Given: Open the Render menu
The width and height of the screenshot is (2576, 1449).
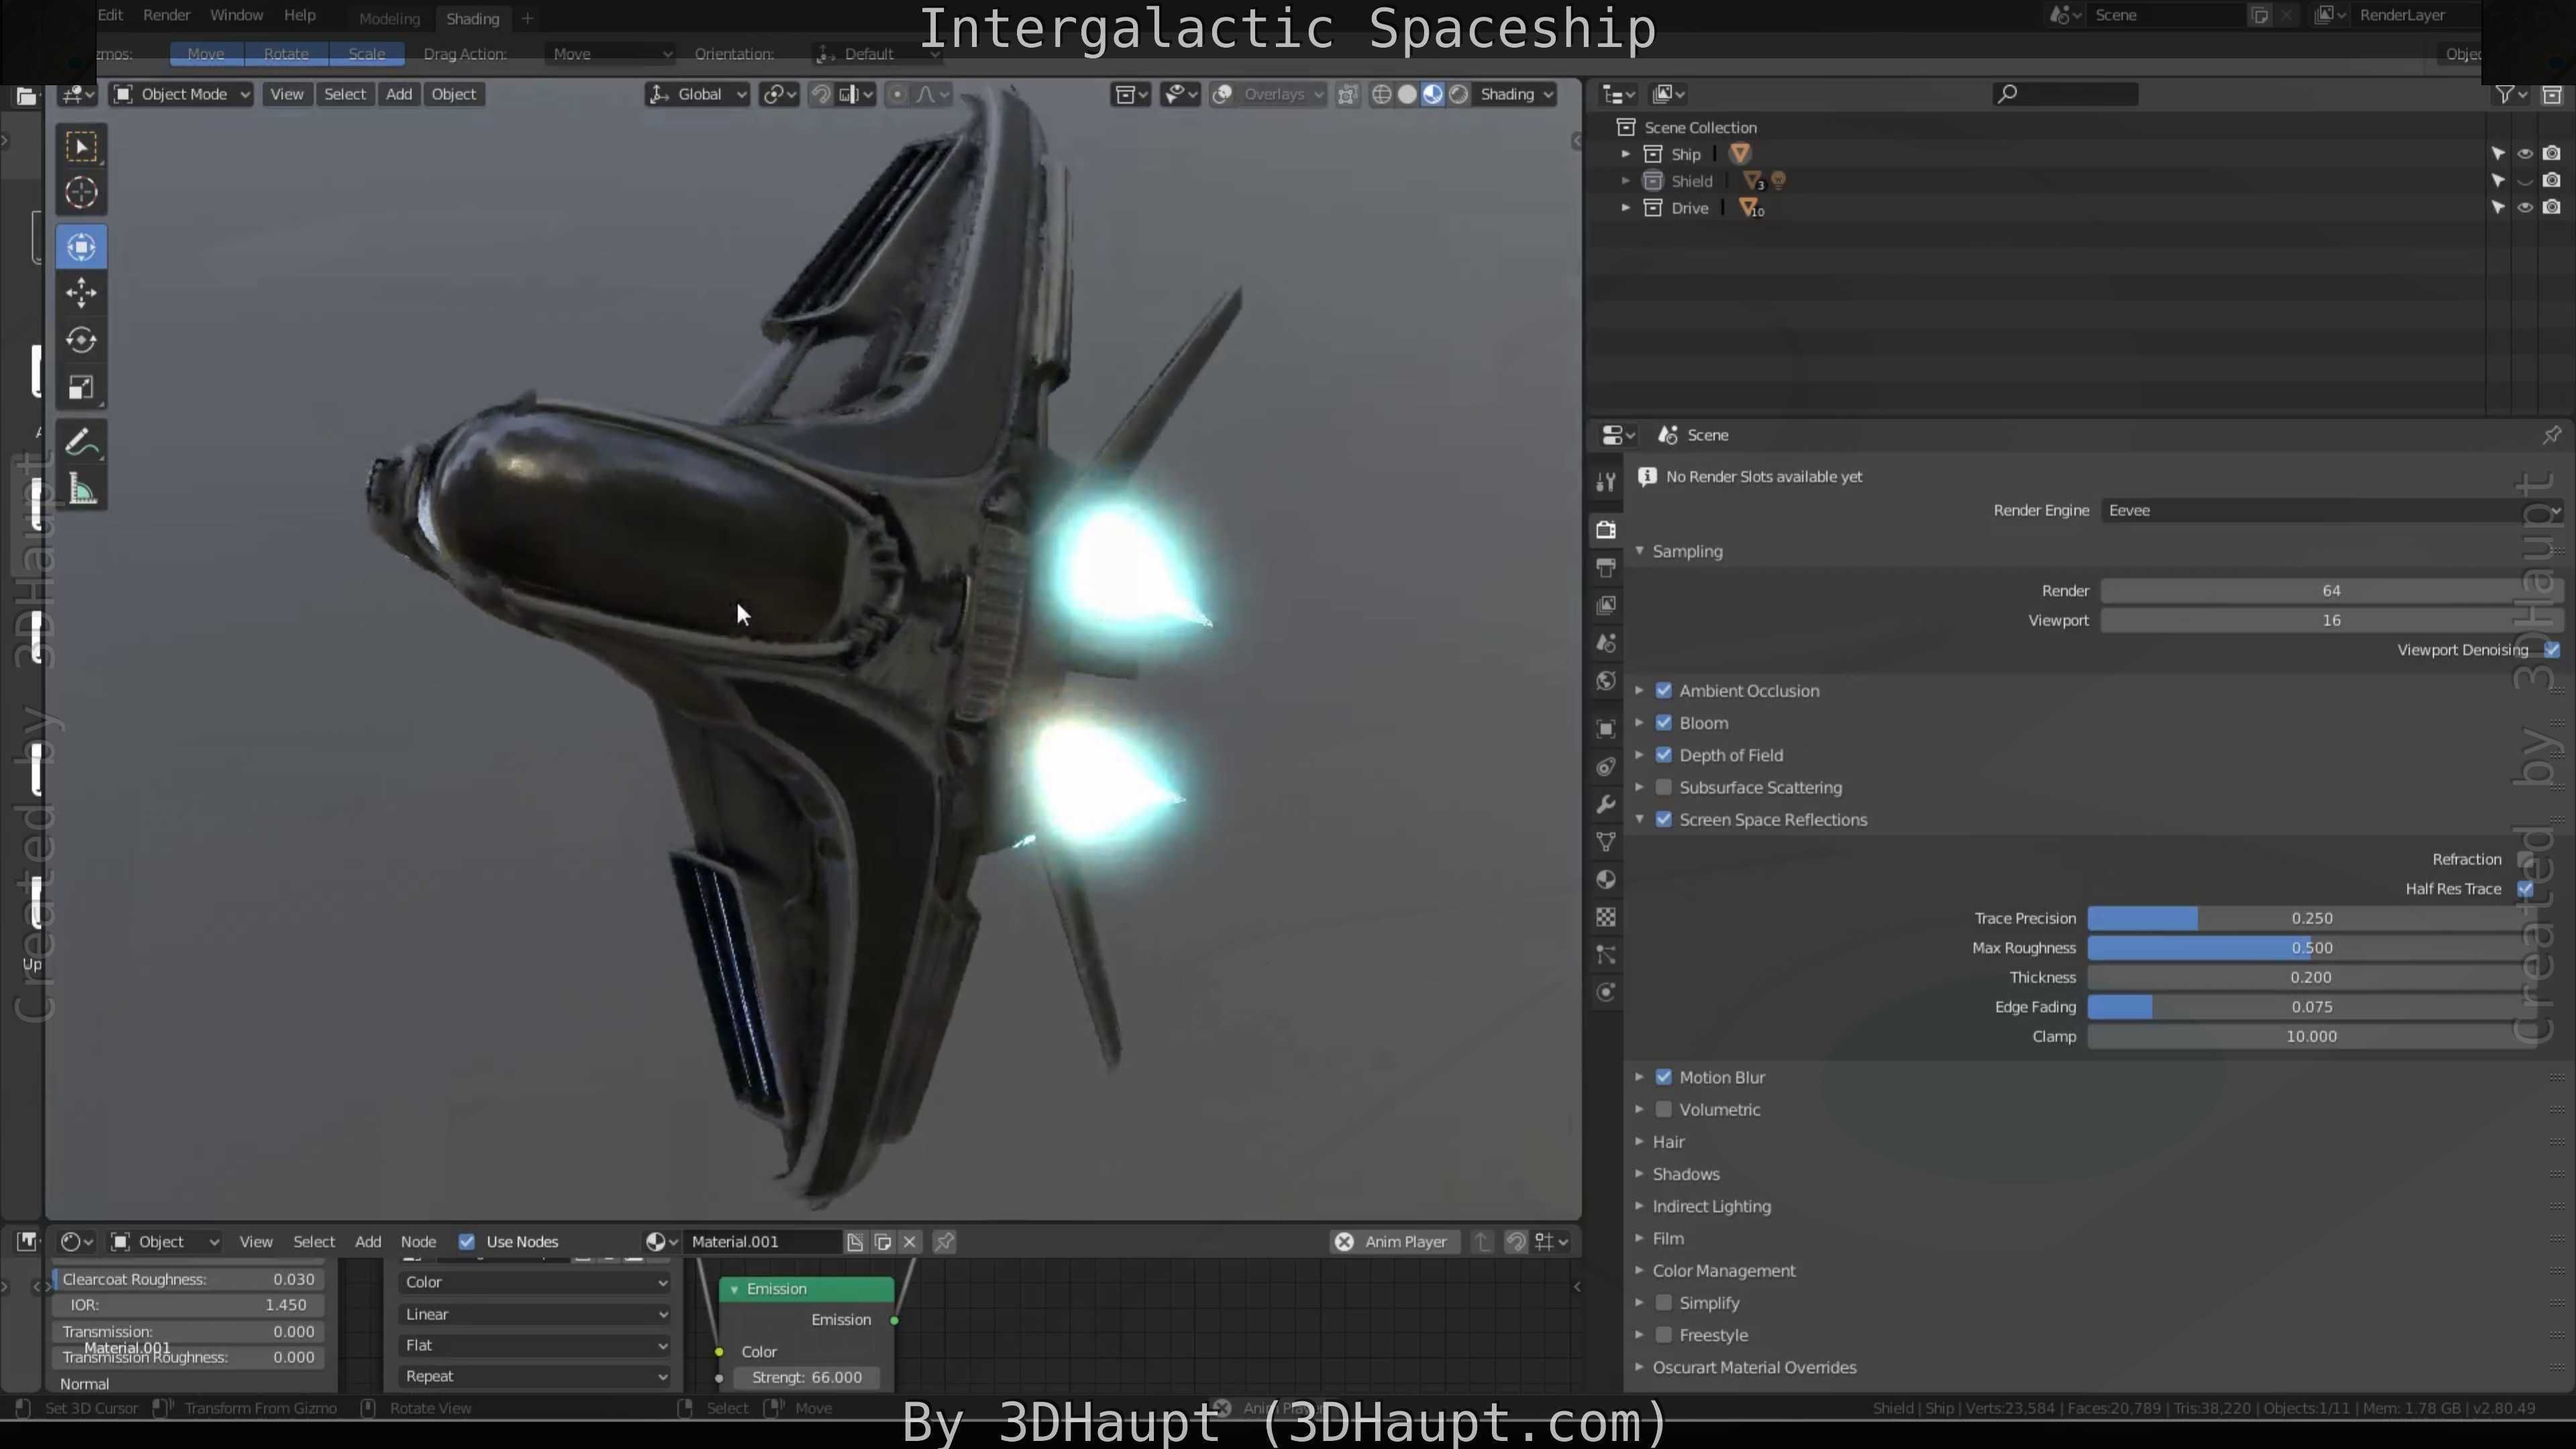Looking at the screenshot, I should (166, 15).
